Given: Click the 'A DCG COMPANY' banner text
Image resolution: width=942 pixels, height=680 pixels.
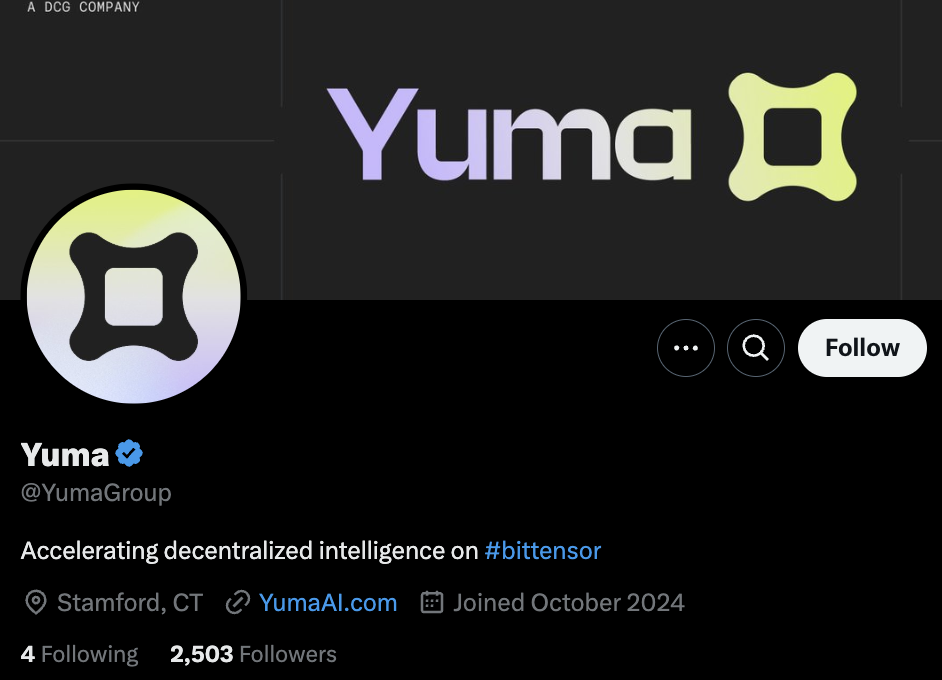Looking at the screenshot, I should 83,8.
